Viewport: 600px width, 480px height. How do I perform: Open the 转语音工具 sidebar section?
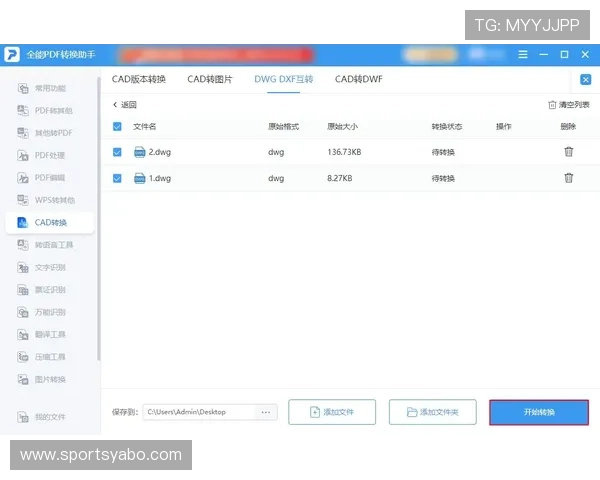click(x=45, y=245)
